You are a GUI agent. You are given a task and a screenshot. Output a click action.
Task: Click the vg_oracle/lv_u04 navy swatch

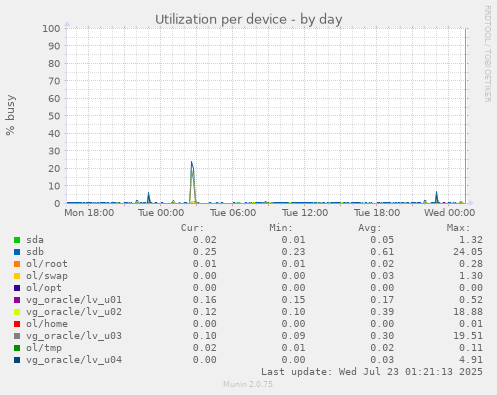(x=17, y=360)
